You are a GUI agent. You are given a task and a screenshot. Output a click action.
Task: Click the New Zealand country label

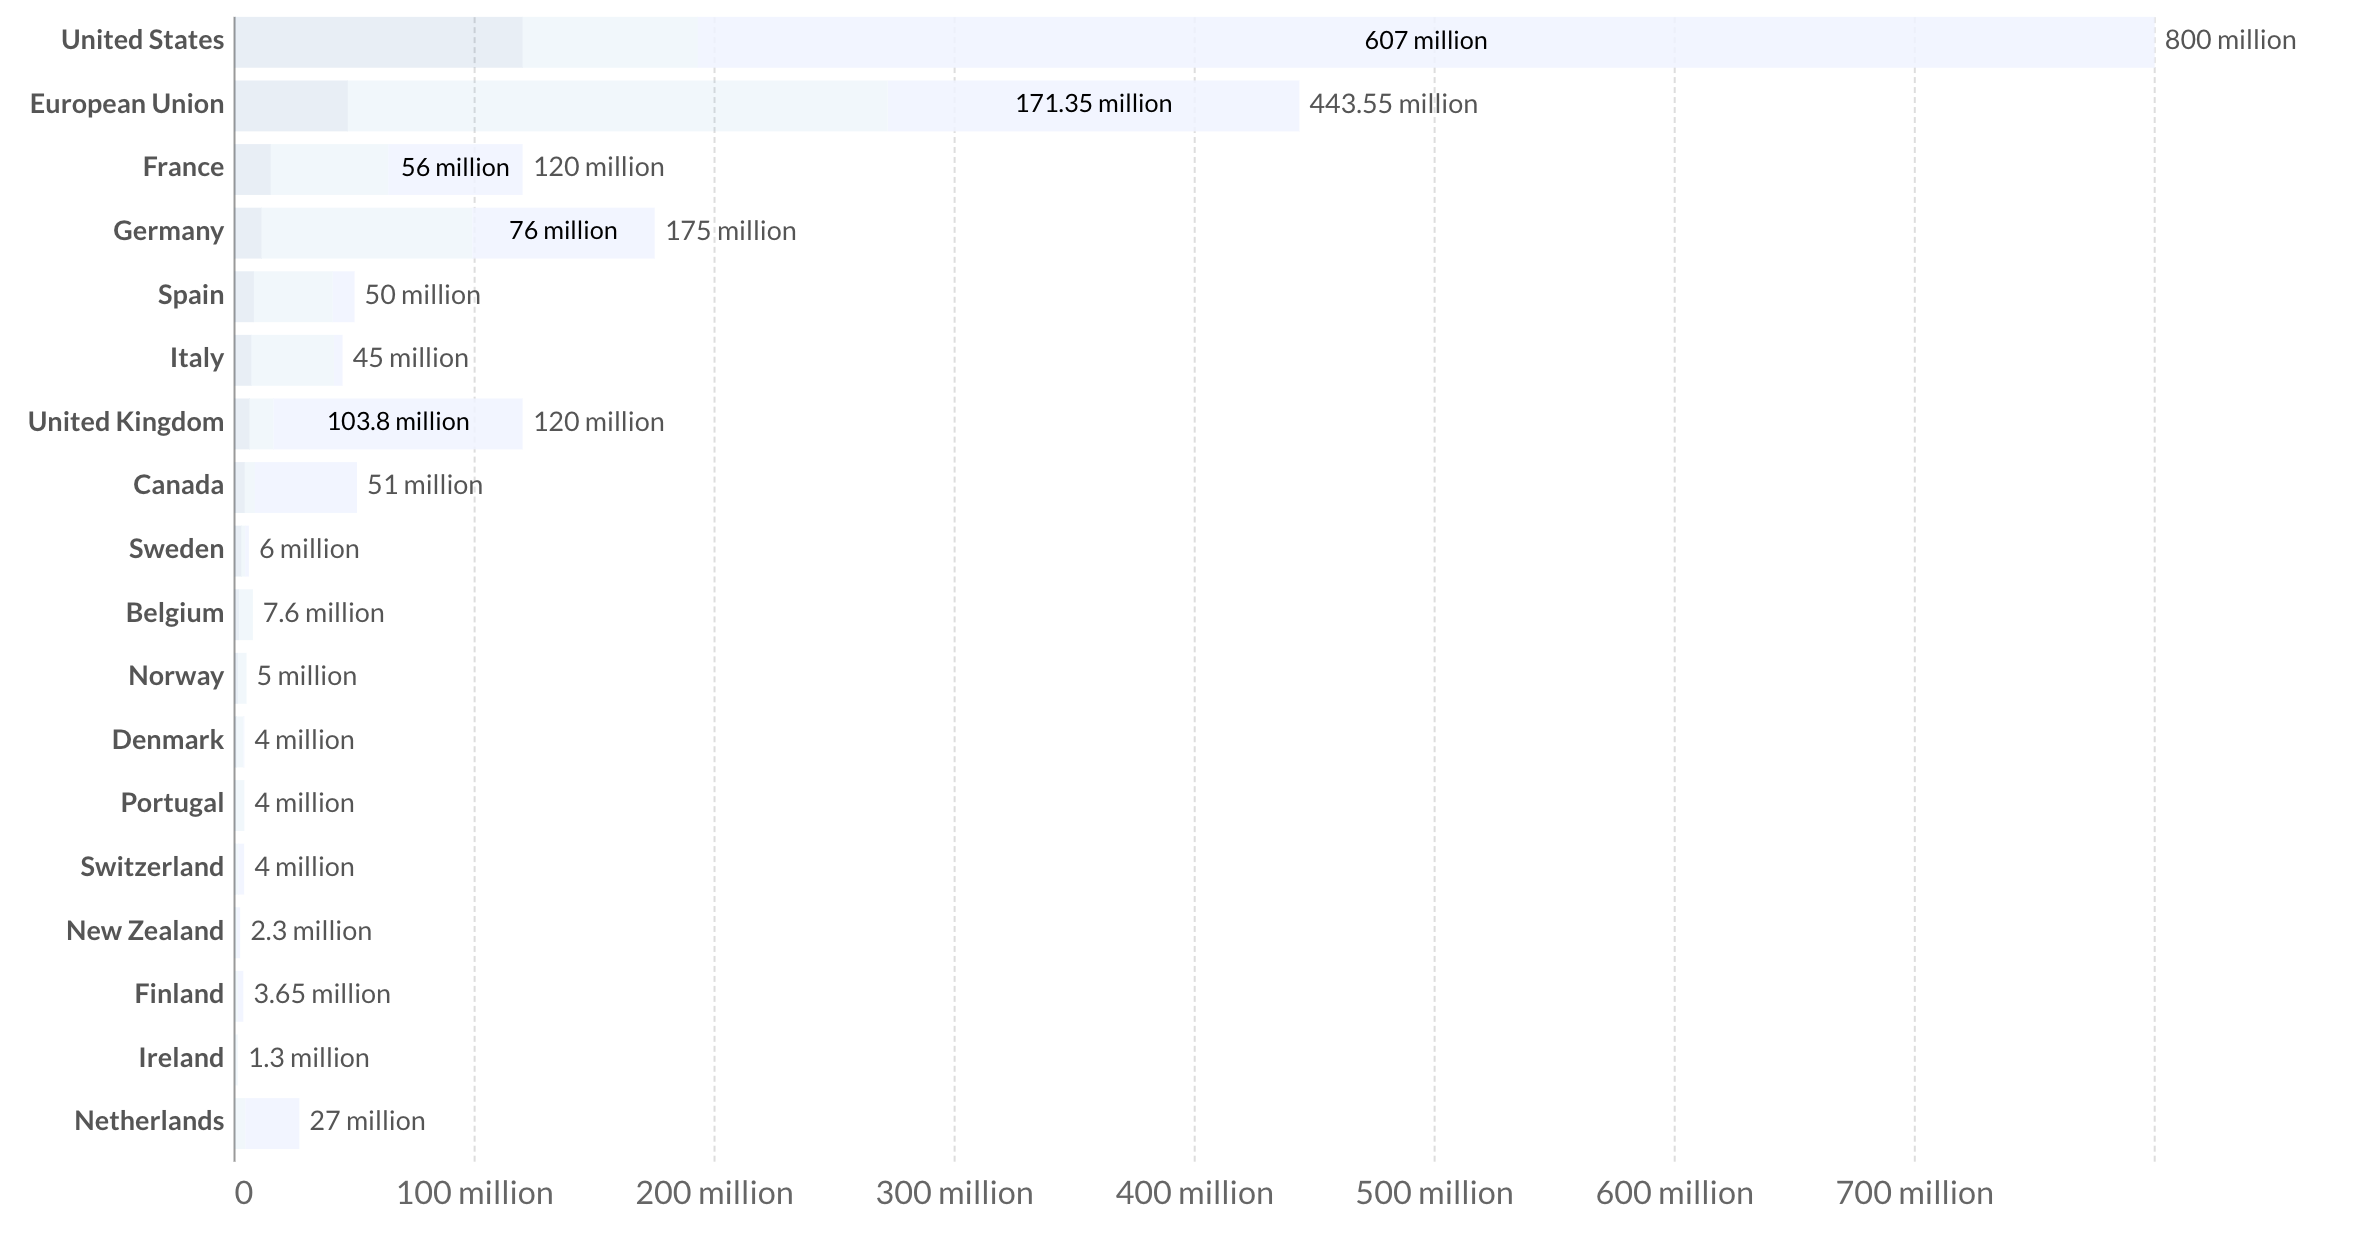[x=145, y=931]
